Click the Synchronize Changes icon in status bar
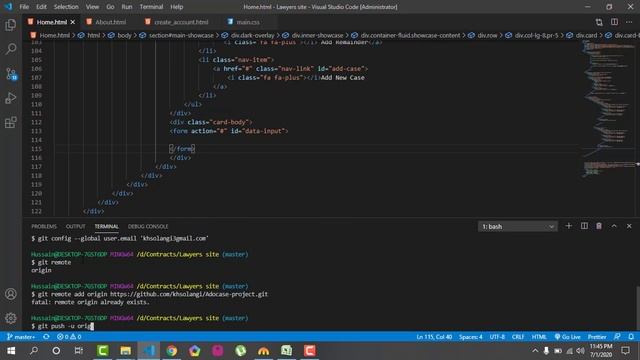 (x=46, y=337)
